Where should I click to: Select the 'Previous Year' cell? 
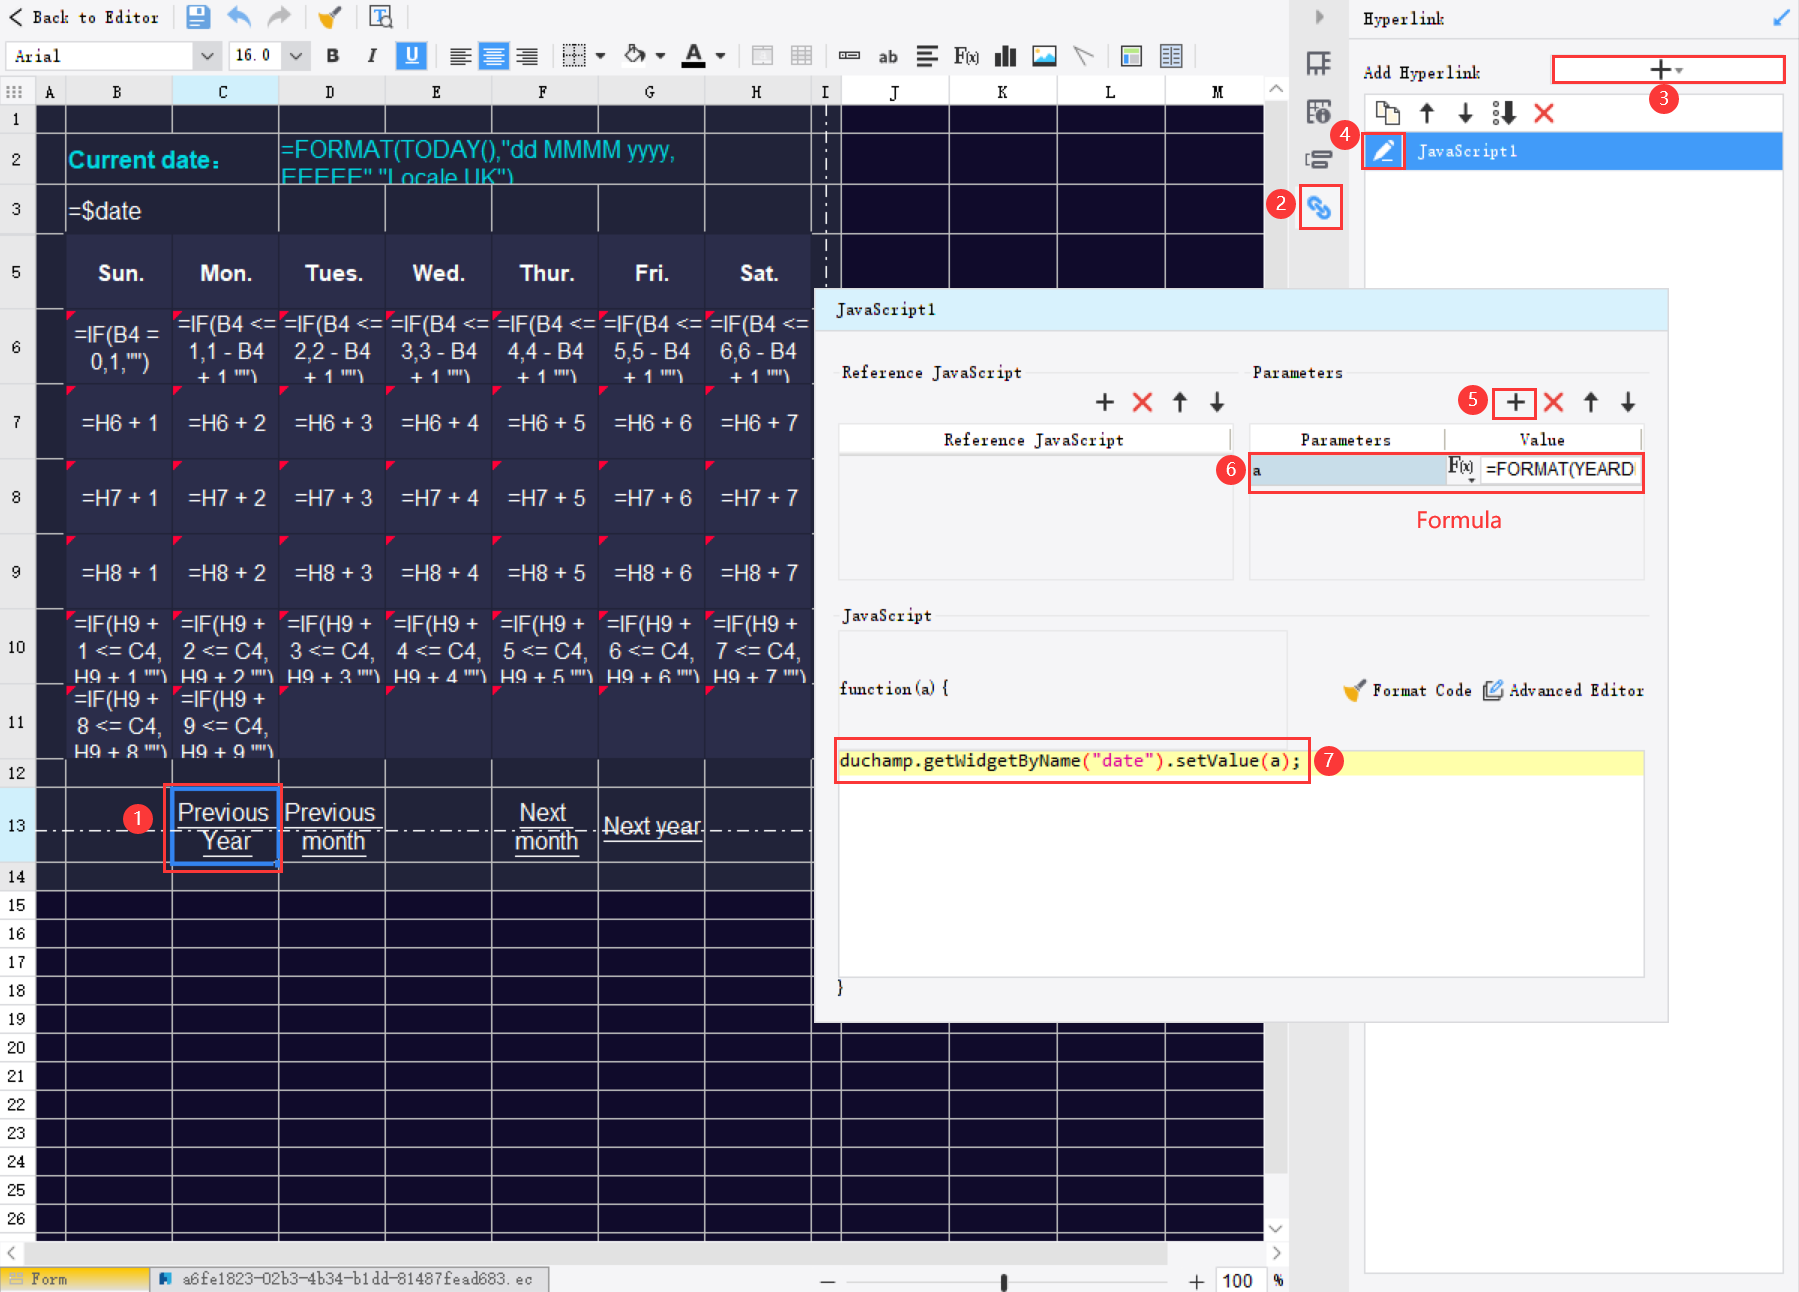pyautogui.click(x=224, y=827)
